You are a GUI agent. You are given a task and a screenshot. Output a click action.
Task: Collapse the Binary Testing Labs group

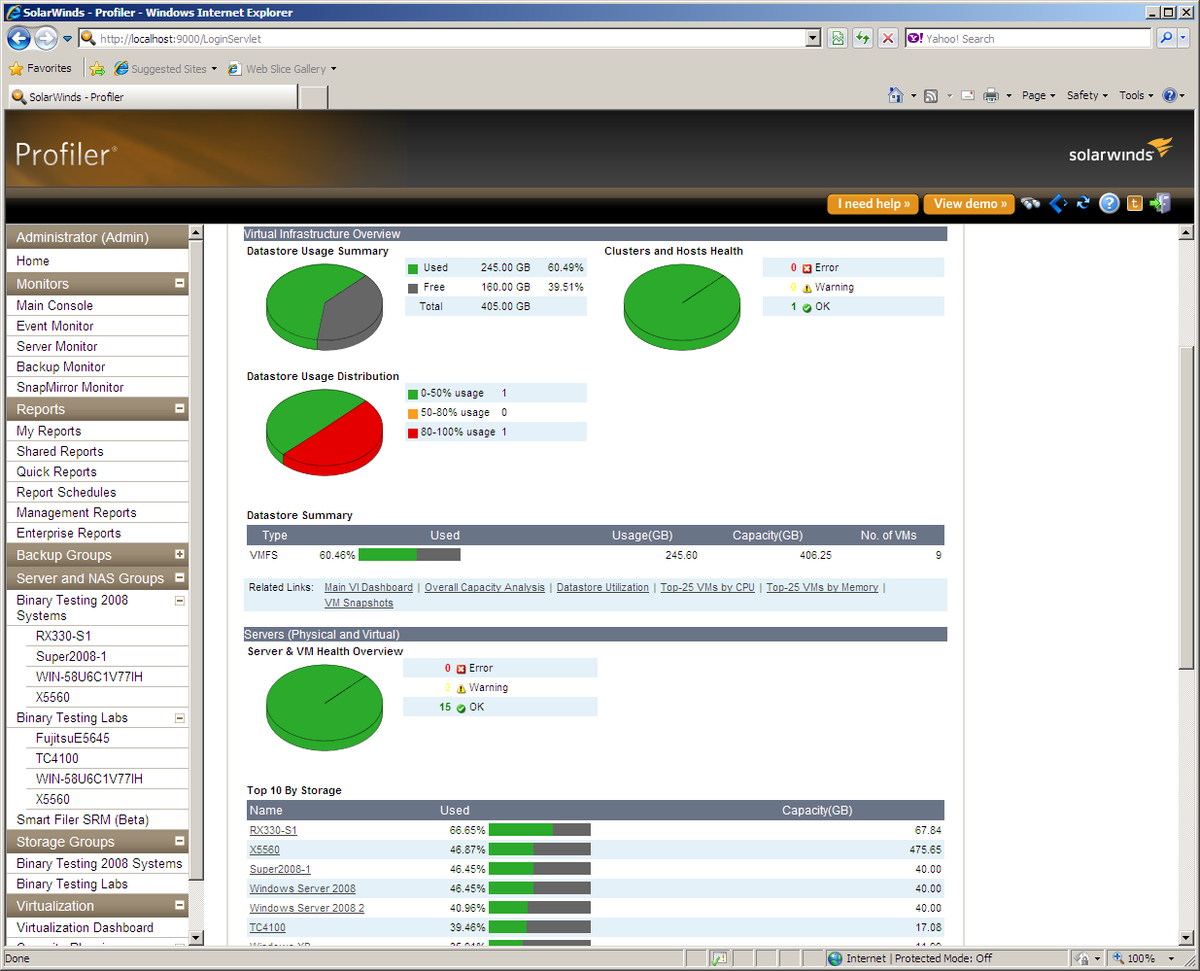point(180,717)
